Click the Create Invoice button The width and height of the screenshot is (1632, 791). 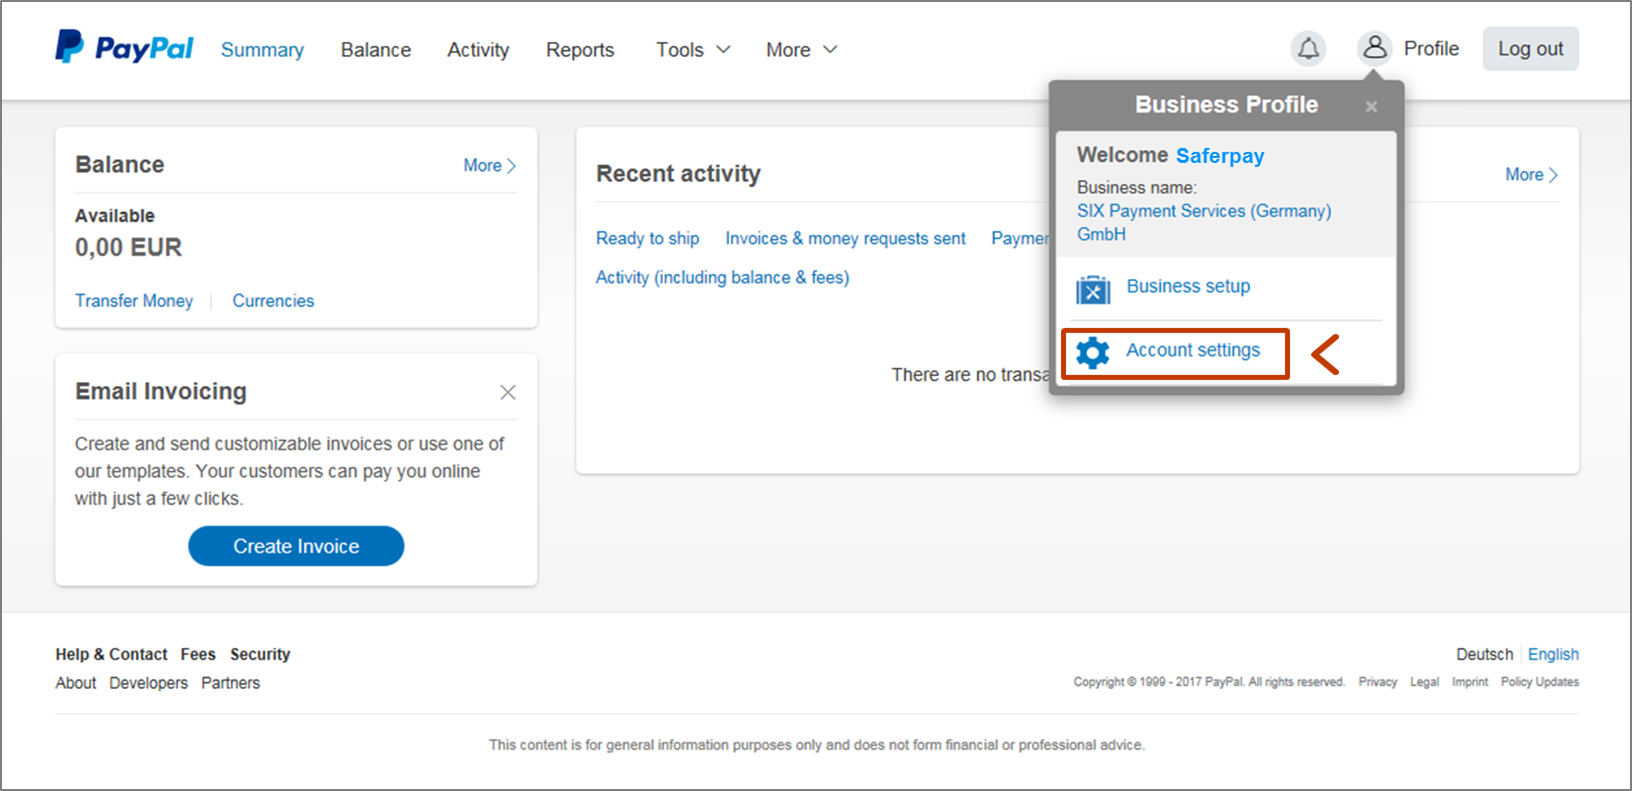click(x=296, y=546)
